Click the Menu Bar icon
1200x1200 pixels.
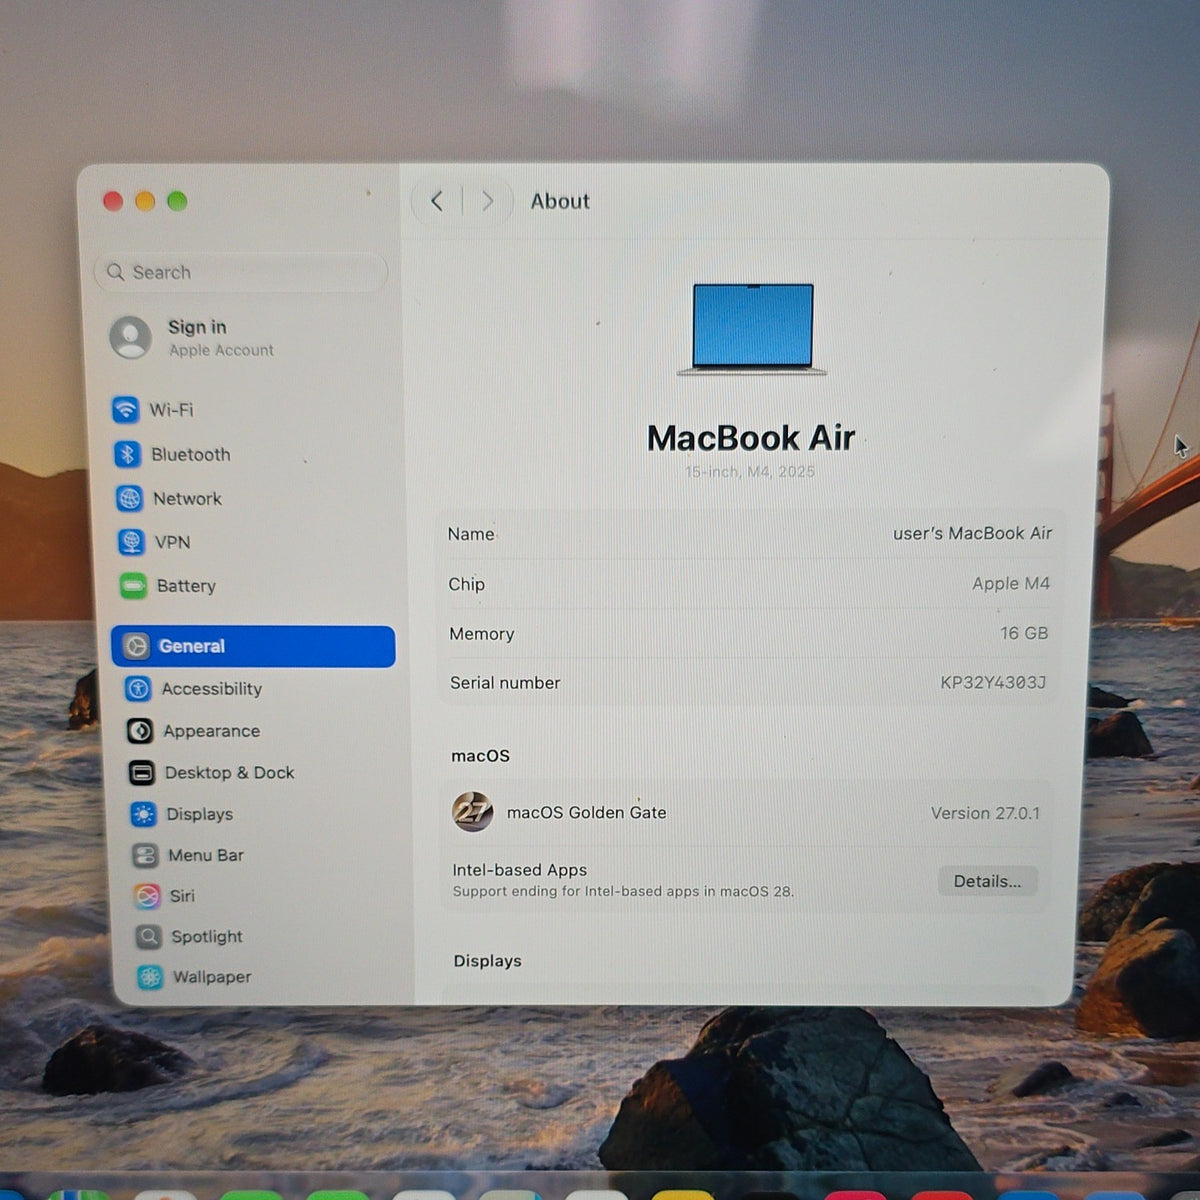(145, 855)
